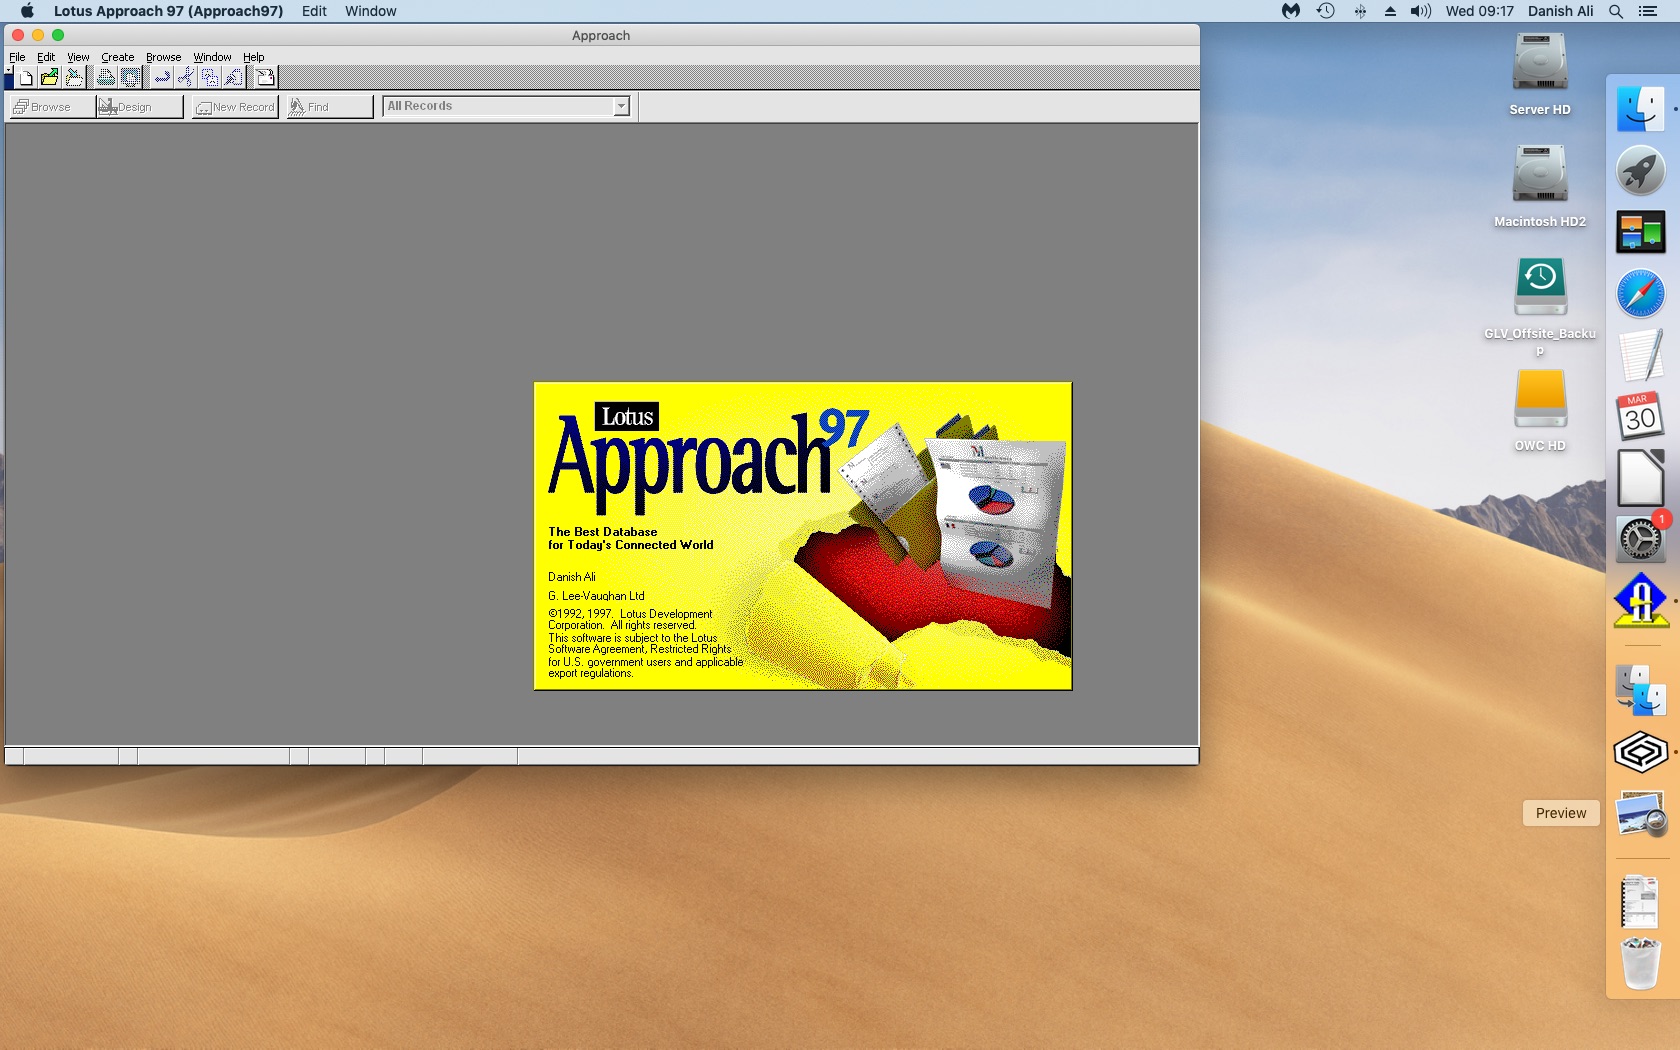Click the Open file folder icon
Image resolution: width=1680 pixels, height=1050 pixels.
click(49, 78)
